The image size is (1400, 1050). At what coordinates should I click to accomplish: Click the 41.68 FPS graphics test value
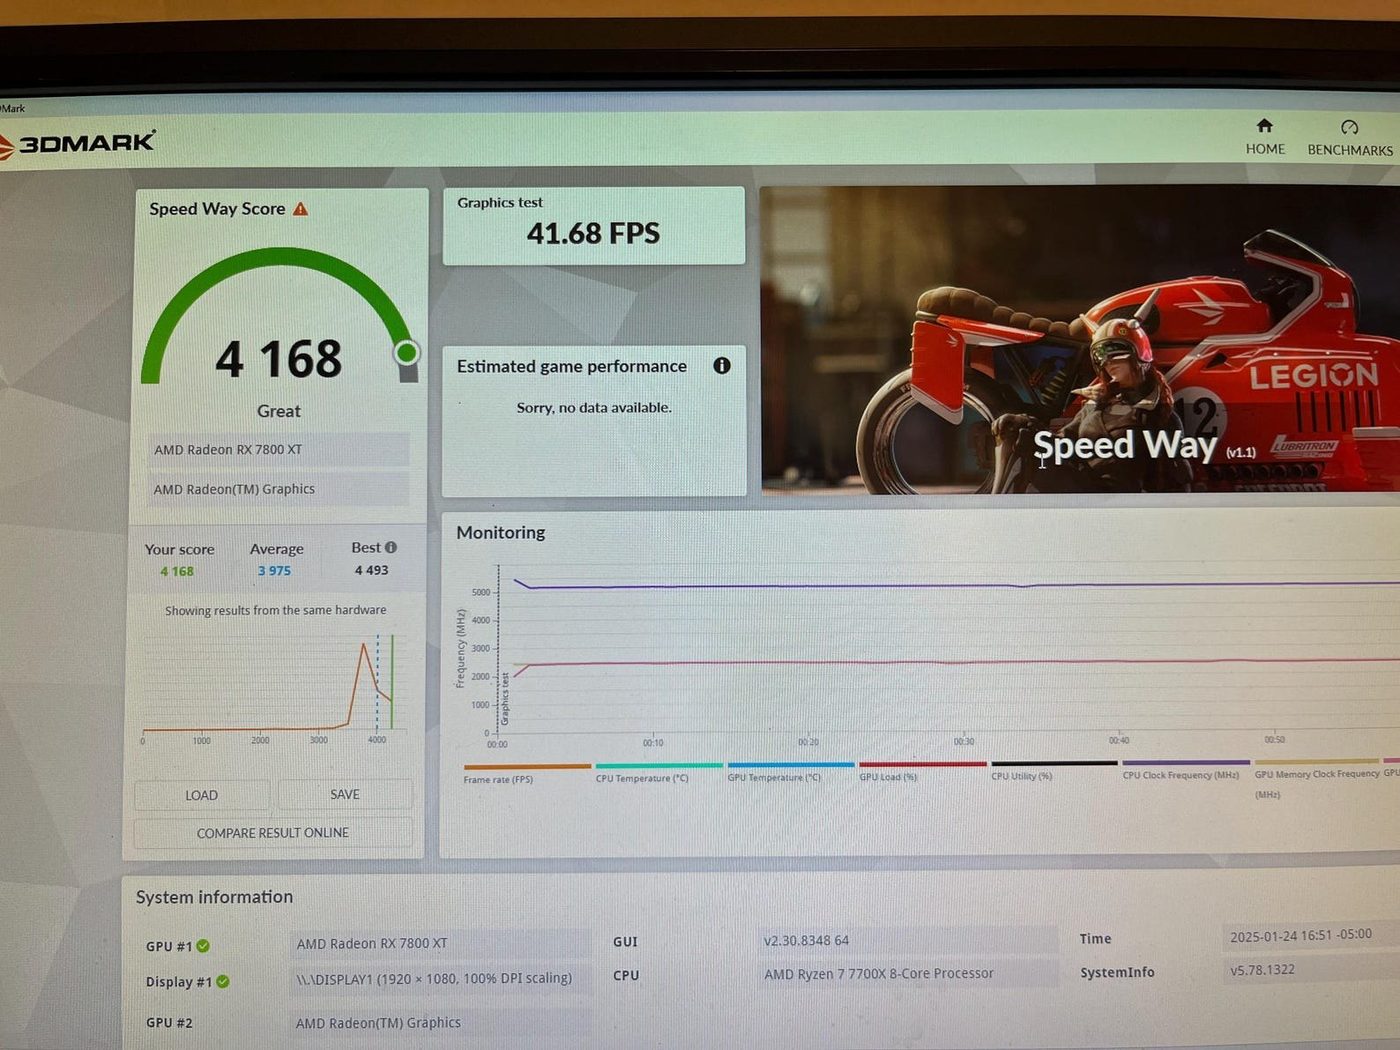(593, 234)
